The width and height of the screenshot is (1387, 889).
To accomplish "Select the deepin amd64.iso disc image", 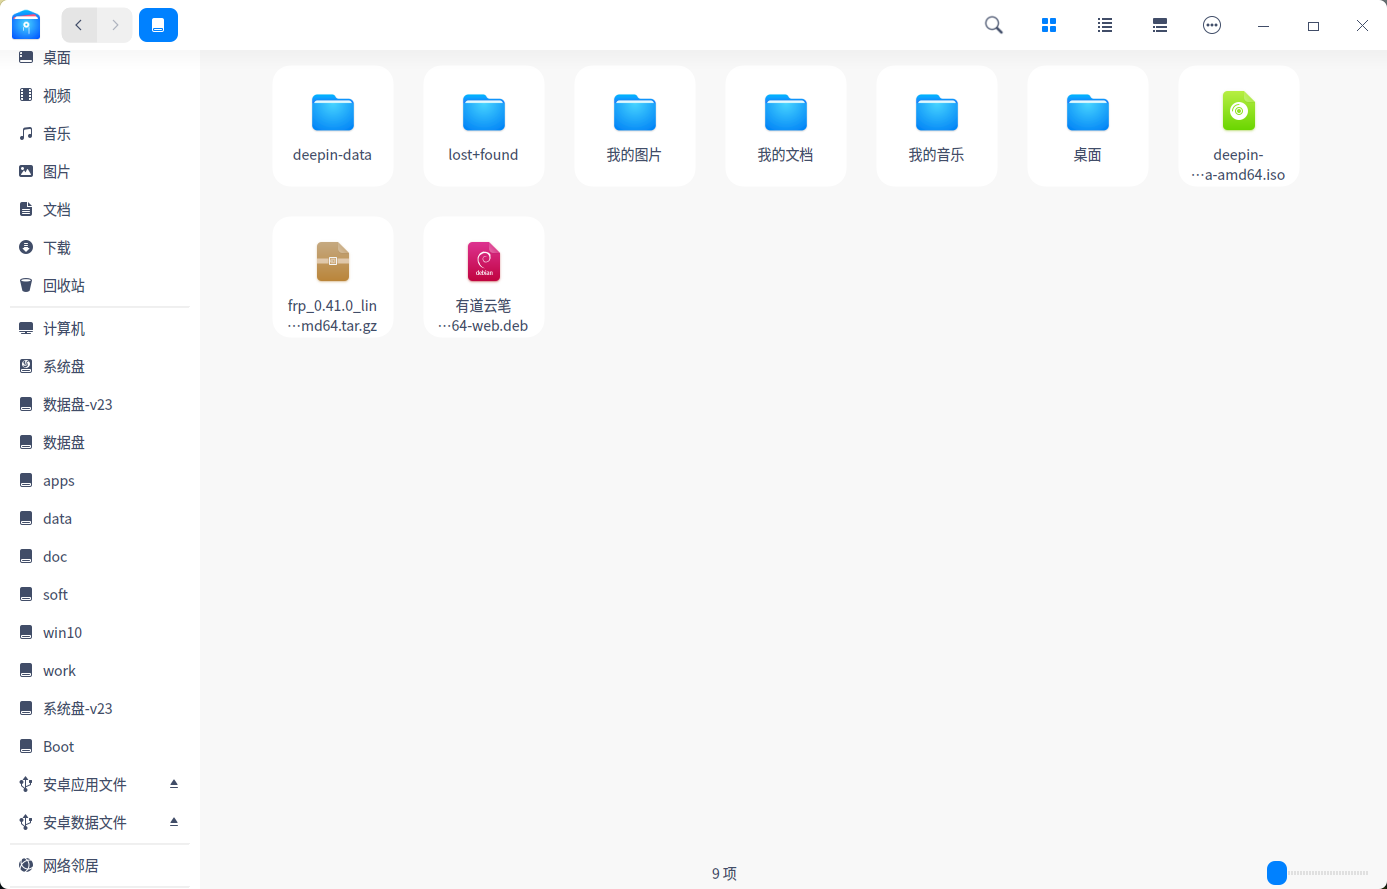I will click(x=1239, y=126).
